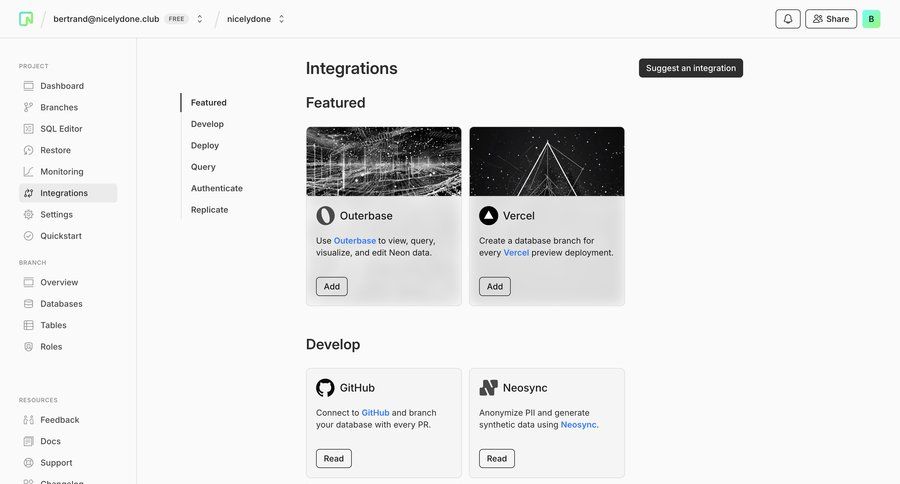Click the Dashboard sidebar icon

tap(28, 86)
